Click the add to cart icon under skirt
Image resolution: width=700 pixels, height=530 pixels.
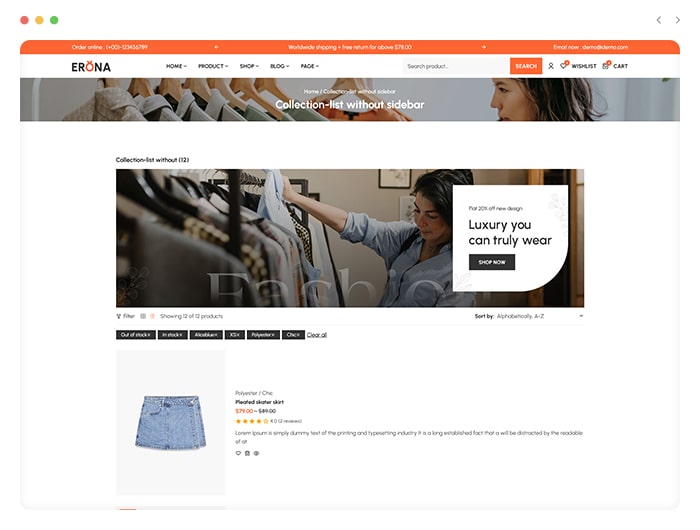247,453
